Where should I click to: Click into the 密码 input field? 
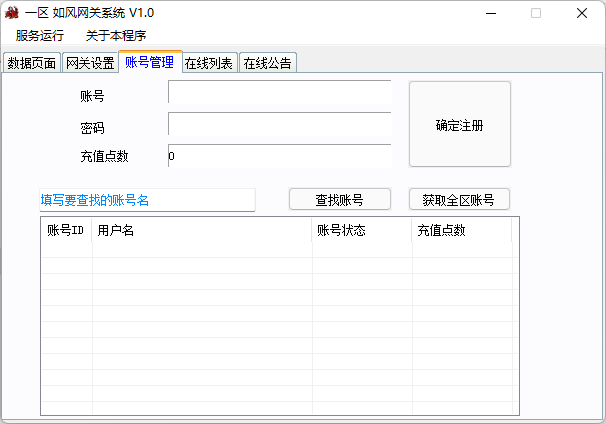pos(279,125)
